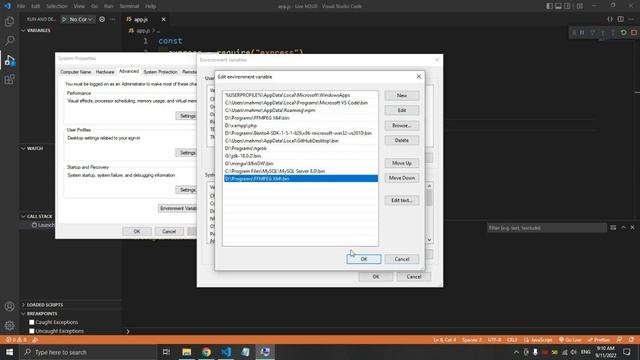The height and width of the screenshot is (360, 640).
Task: Toggle the secondary side bar layout icon
Action: coord(567,6)
